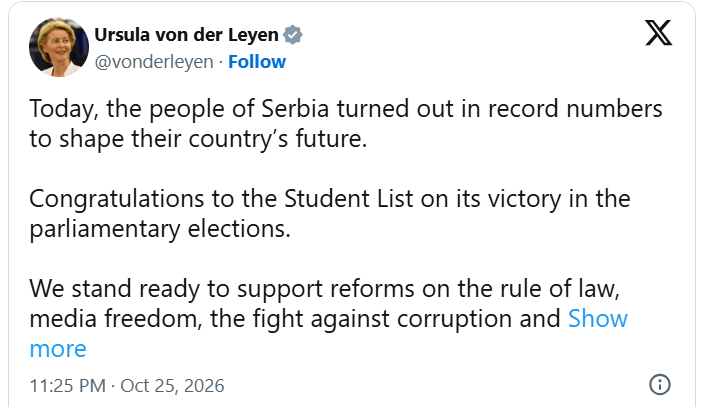Click the line starting "Today, the people"
Viewport: 701px width, 407px height.
click(x=346, y=109)
